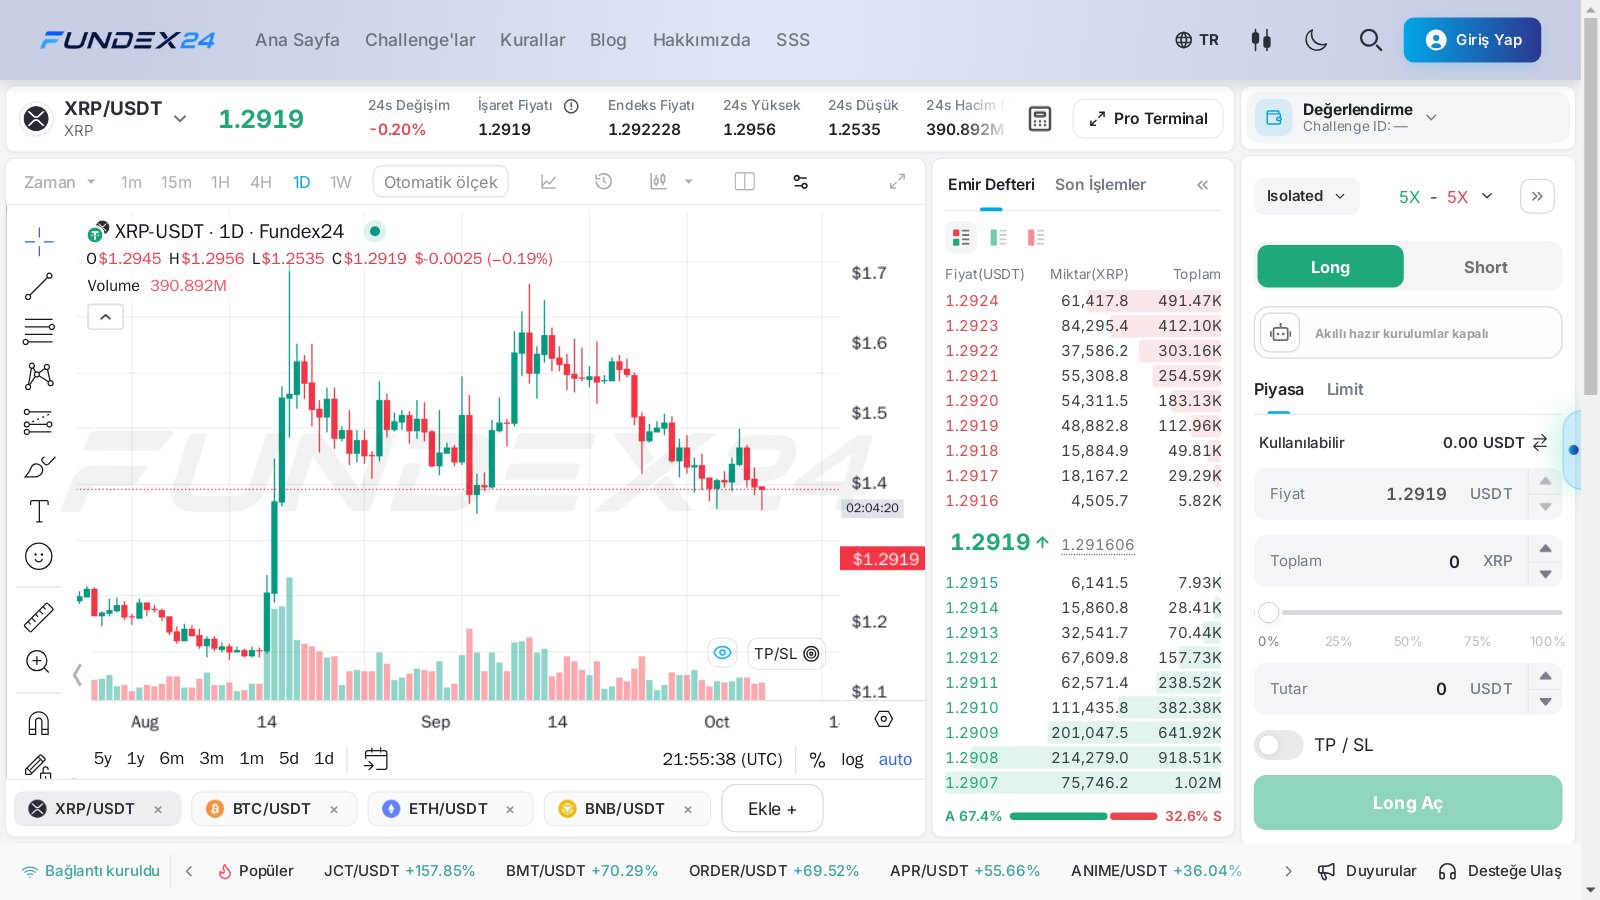Open chart settings sliders icon
This screenshot has height=900, width=1600.
tap(800, 182)
